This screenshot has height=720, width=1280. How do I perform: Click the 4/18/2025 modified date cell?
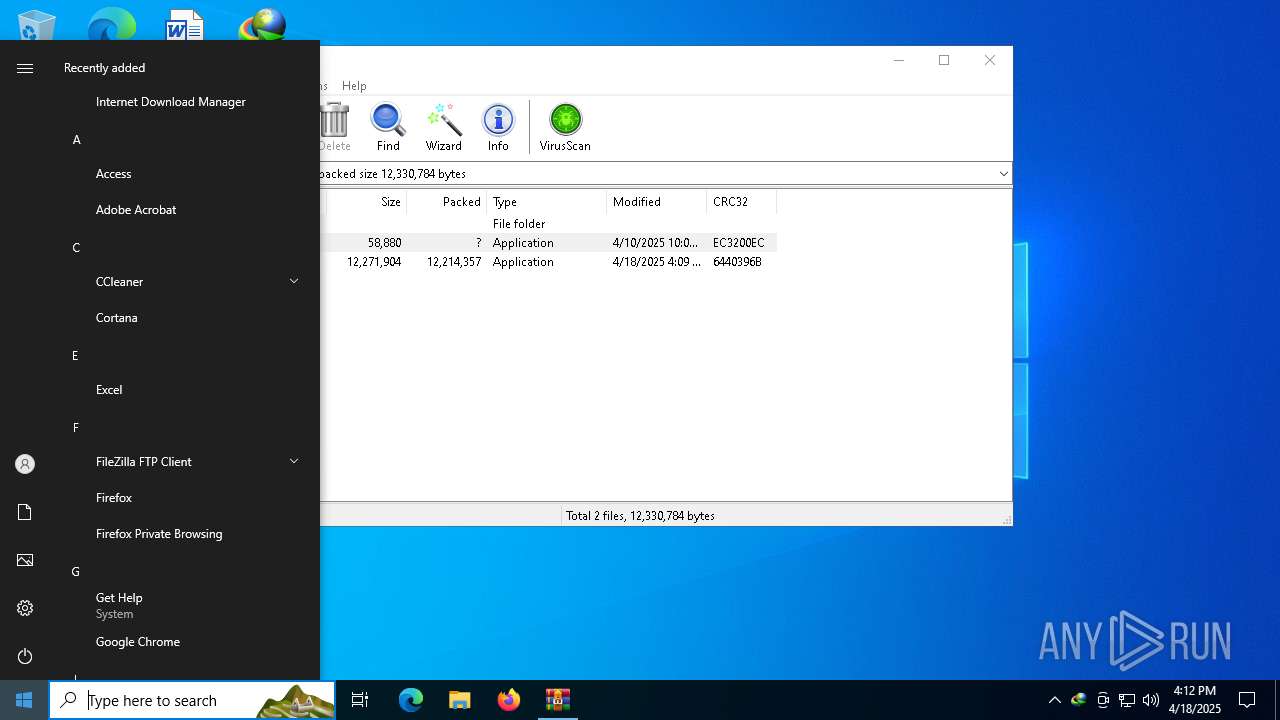click(656, 262)
